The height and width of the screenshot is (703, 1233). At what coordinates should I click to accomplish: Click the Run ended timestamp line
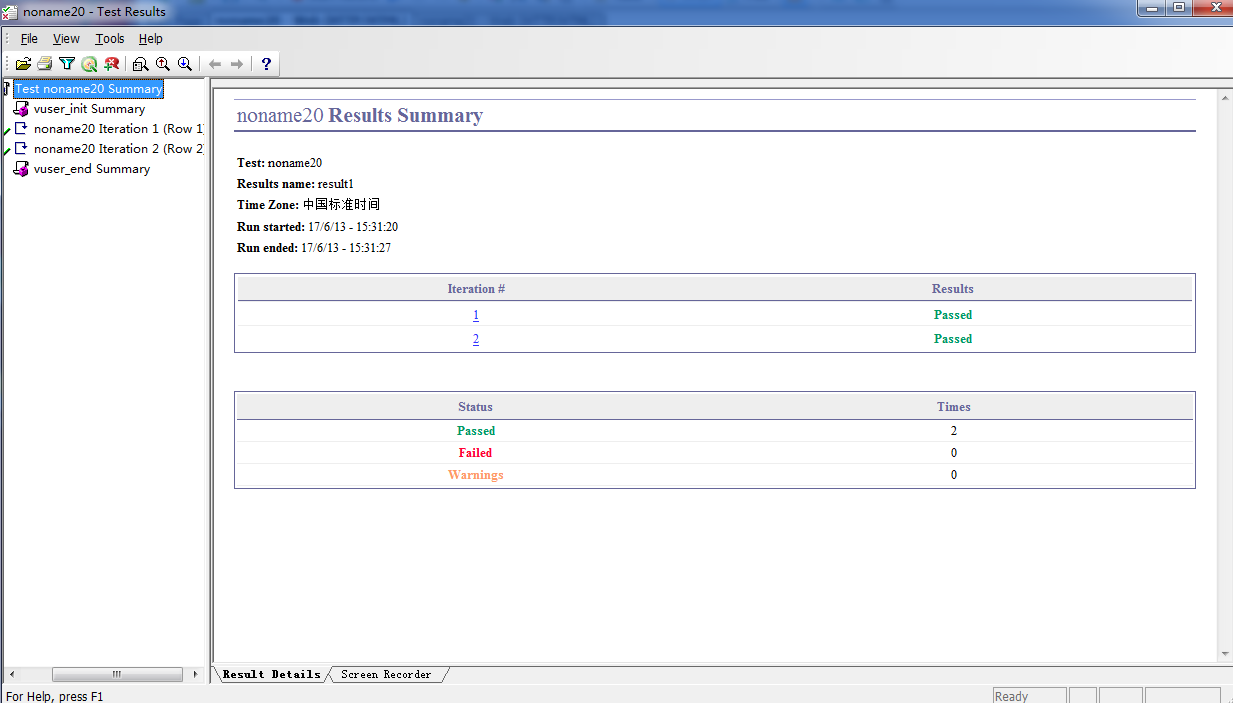click(x=314, y=248)
